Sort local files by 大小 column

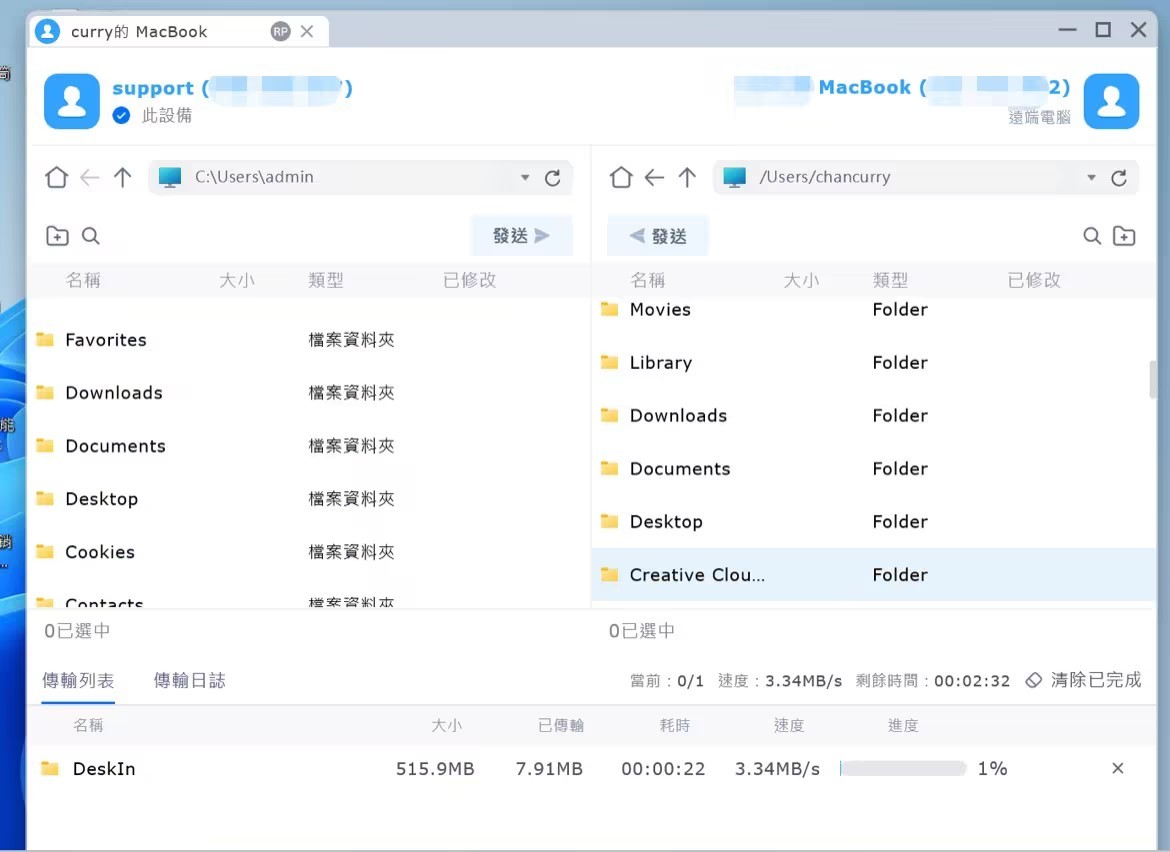tap(237, 280)
